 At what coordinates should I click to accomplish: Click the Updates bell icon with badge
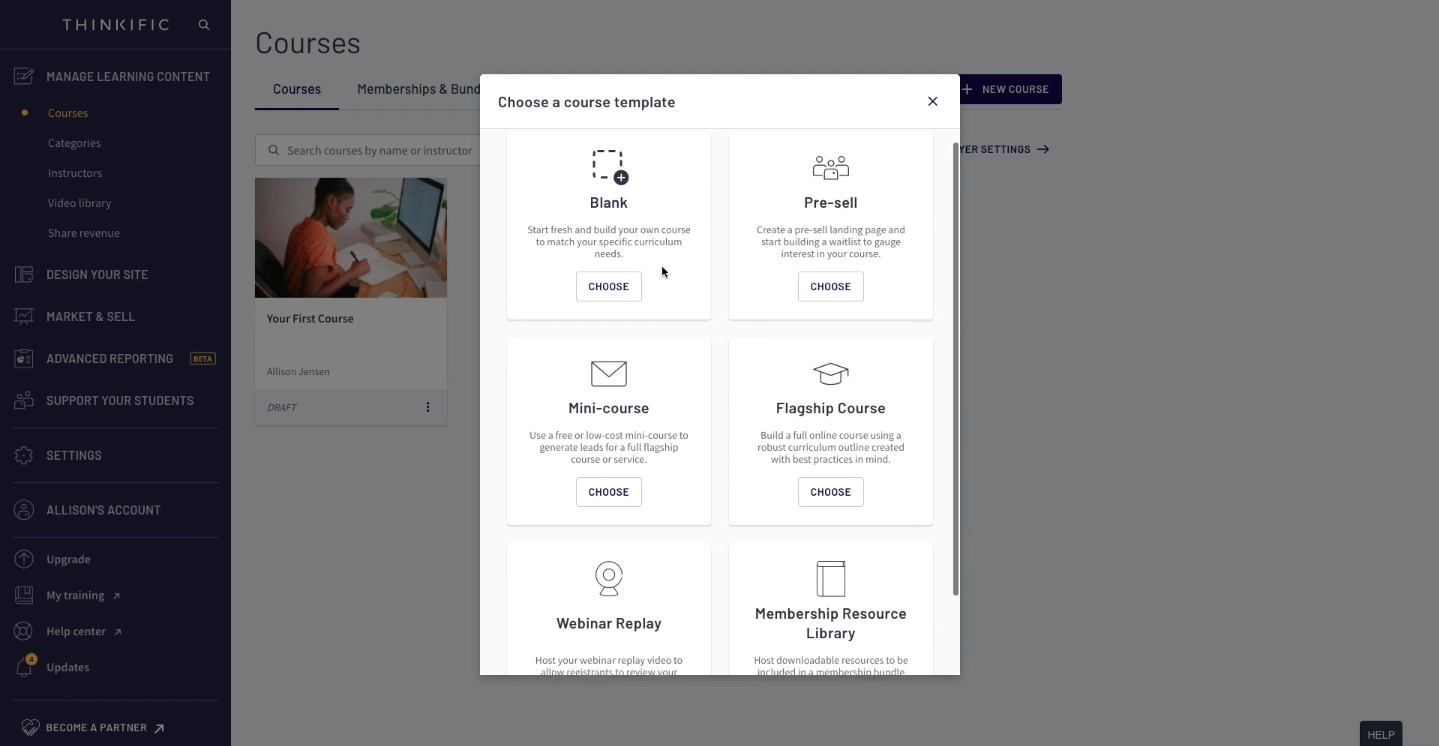coord(24,667)
